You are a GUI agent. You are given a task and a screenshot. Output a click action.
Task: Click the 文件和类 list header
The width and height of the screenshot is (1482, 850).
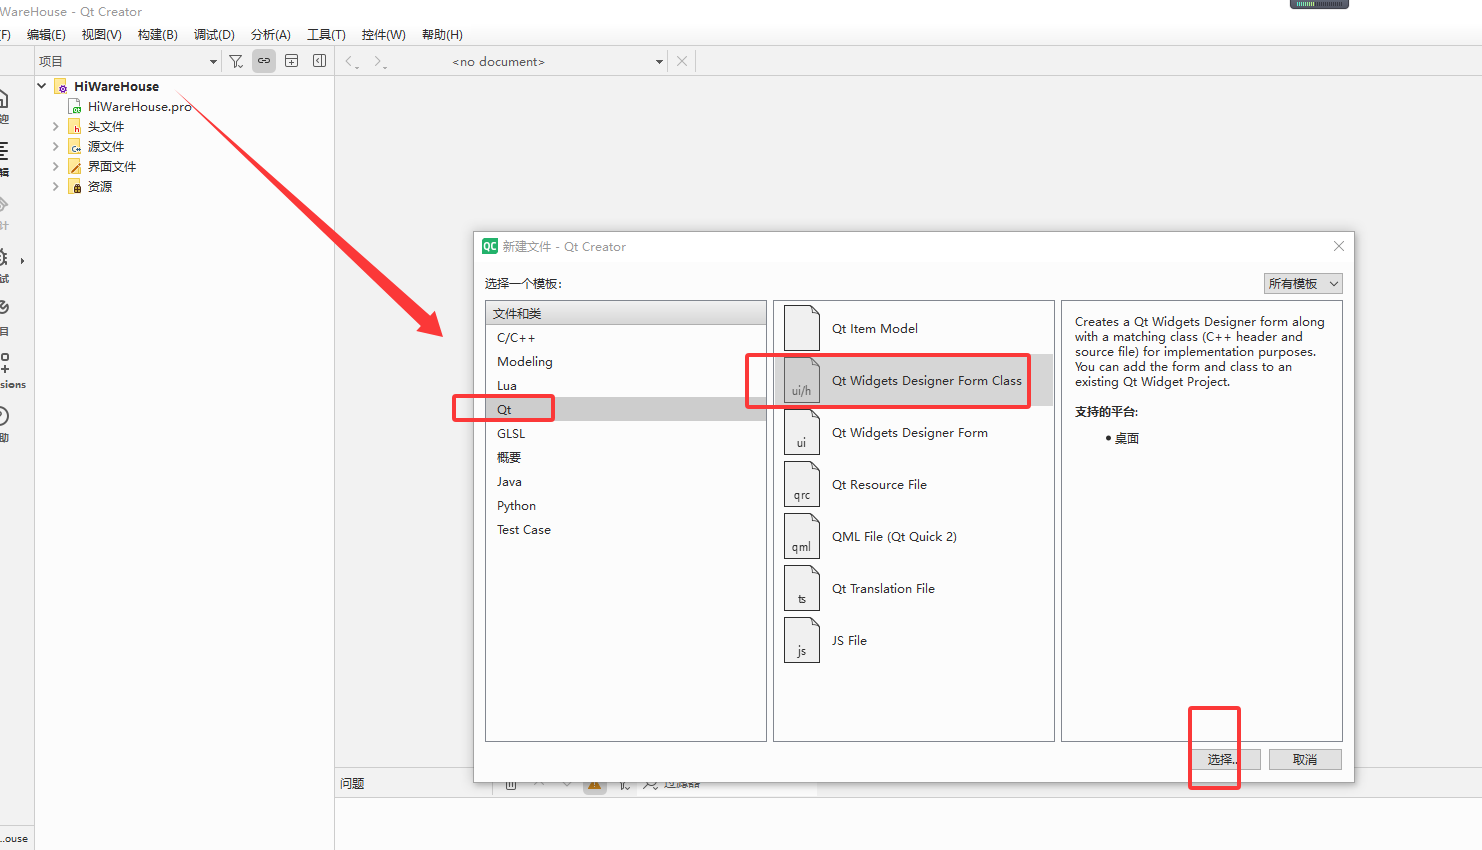[626, 313]
